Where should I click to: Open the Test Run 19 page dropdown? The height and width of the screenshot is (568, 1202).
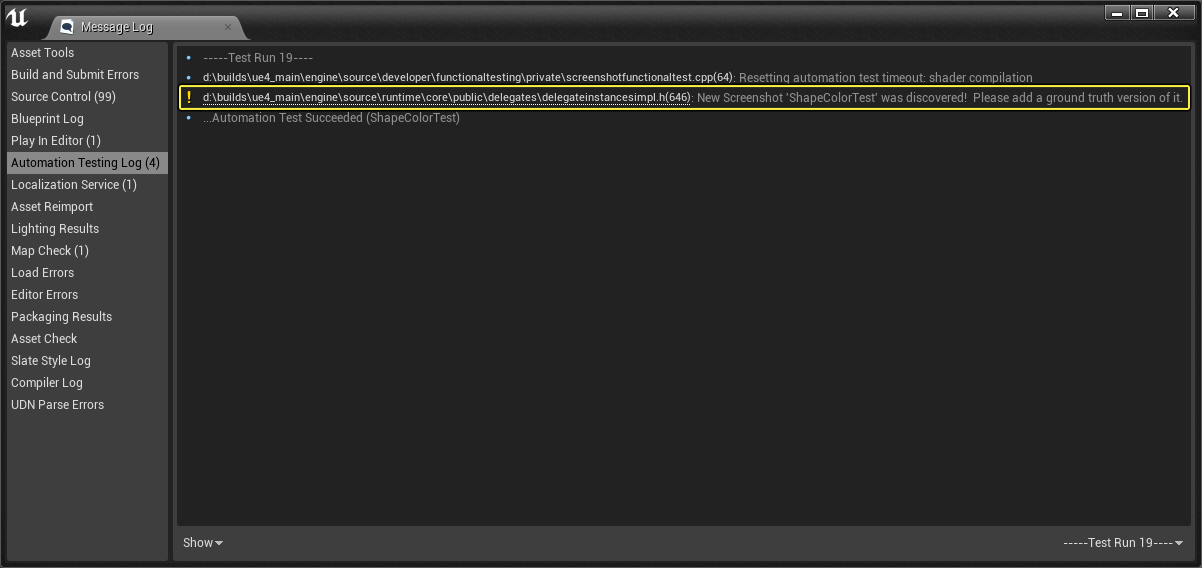[x=1123, y=542]
